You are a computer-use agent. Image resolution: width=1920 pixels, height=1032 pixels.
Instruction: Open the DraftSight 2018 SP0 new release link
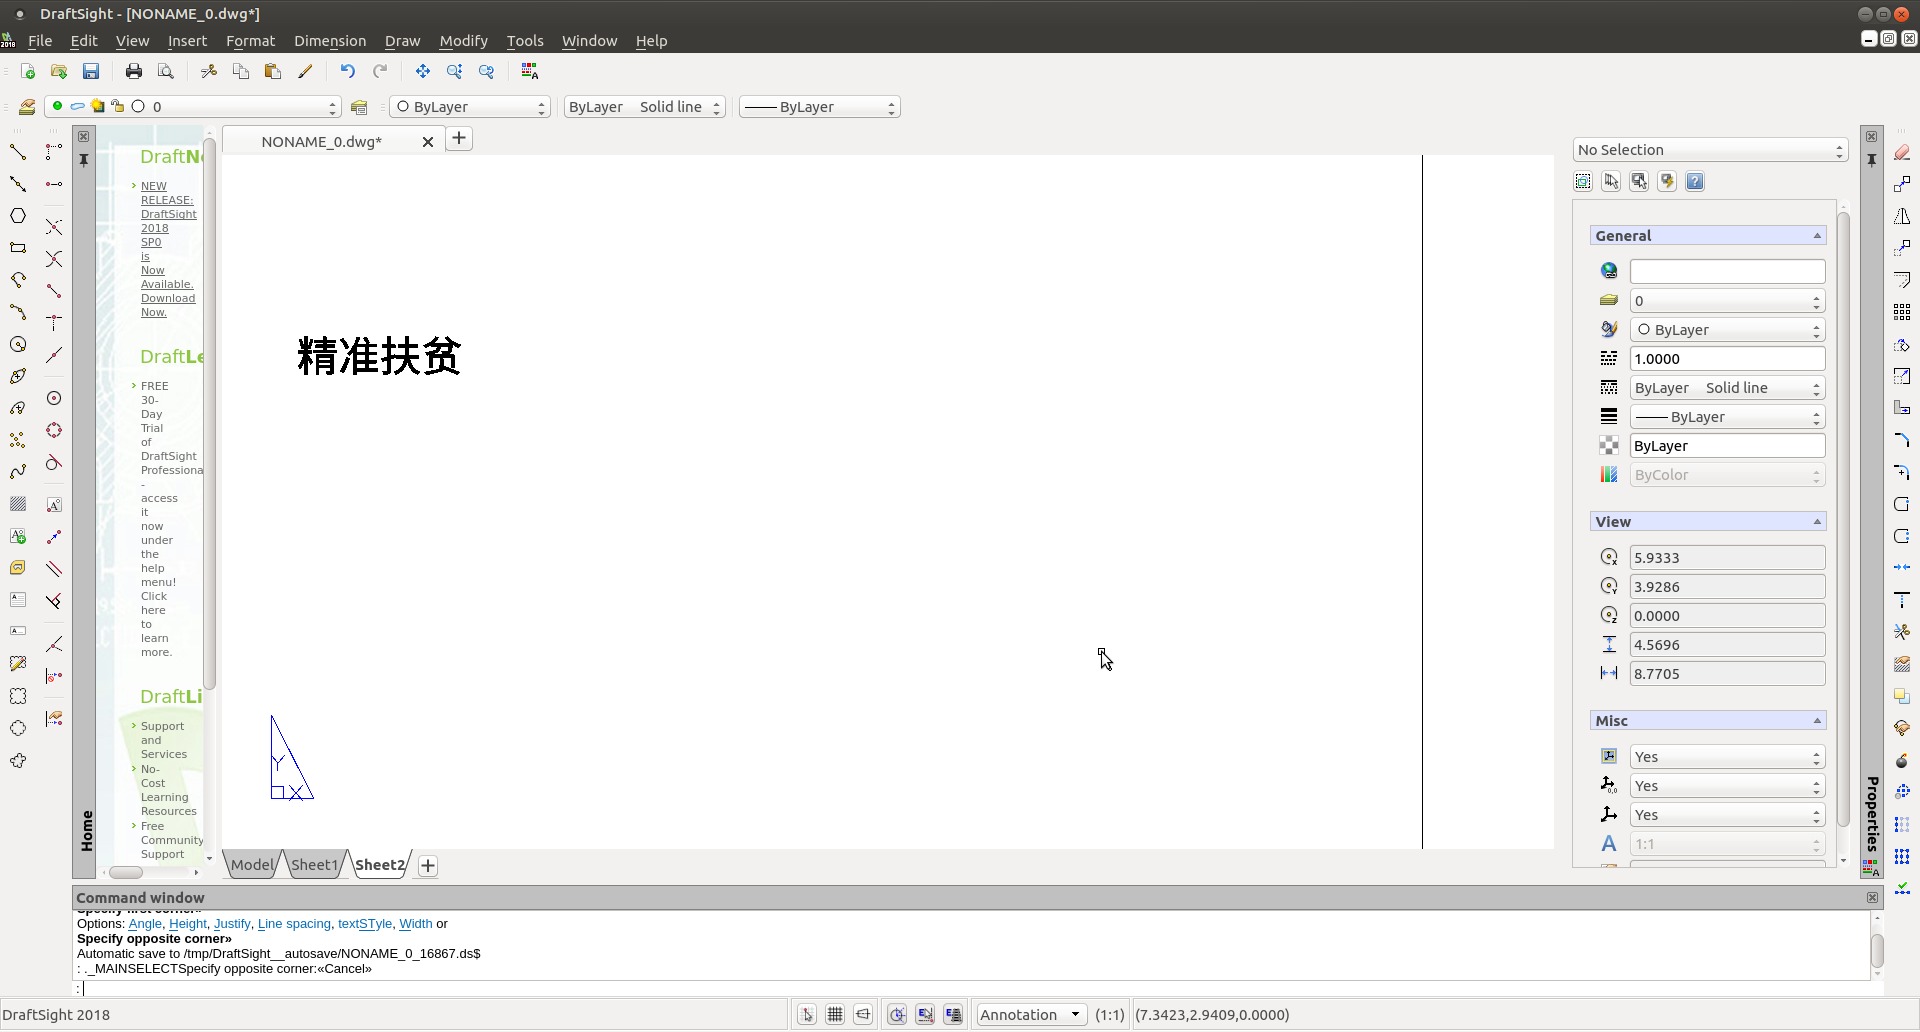168,249
